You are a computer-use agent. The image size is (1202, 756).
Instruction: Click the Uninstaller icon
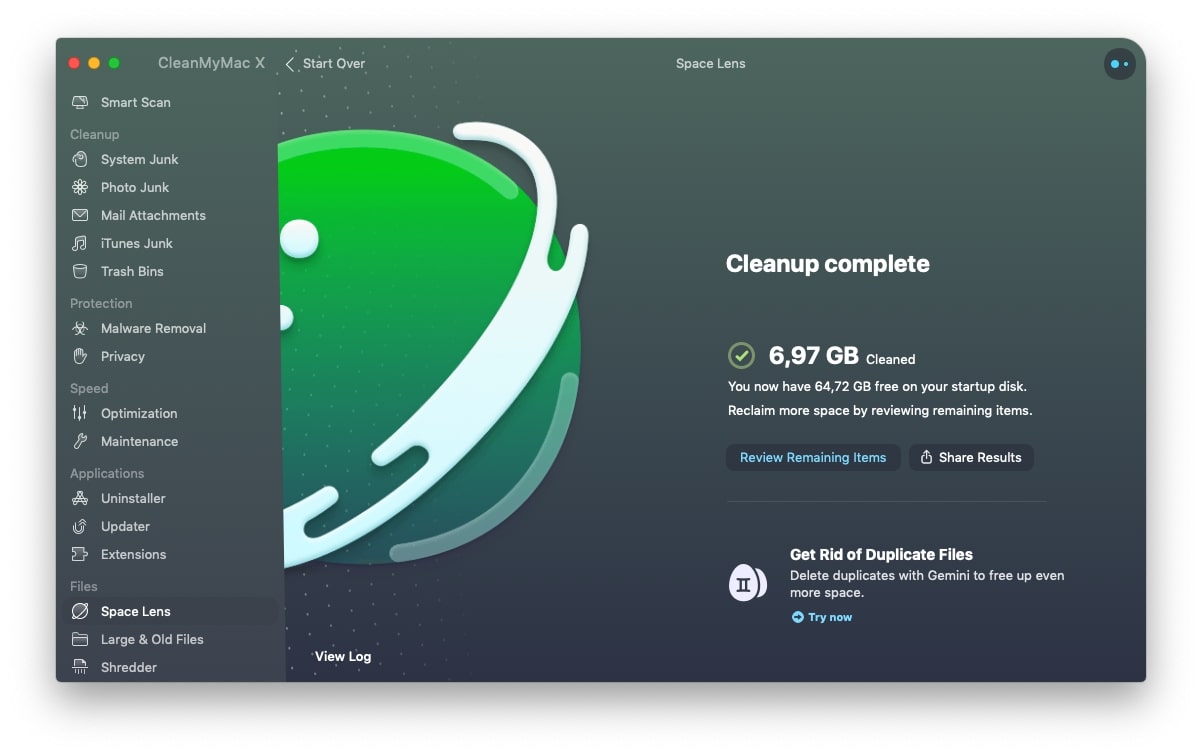[x=80, y=498]
